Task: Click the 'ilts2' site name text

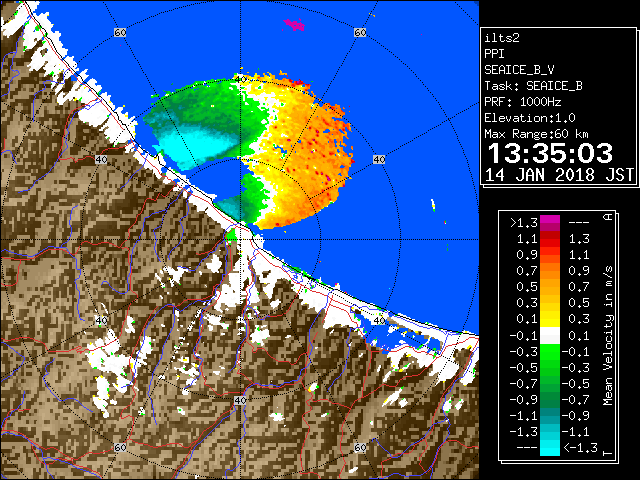Action: pos(502,38)
